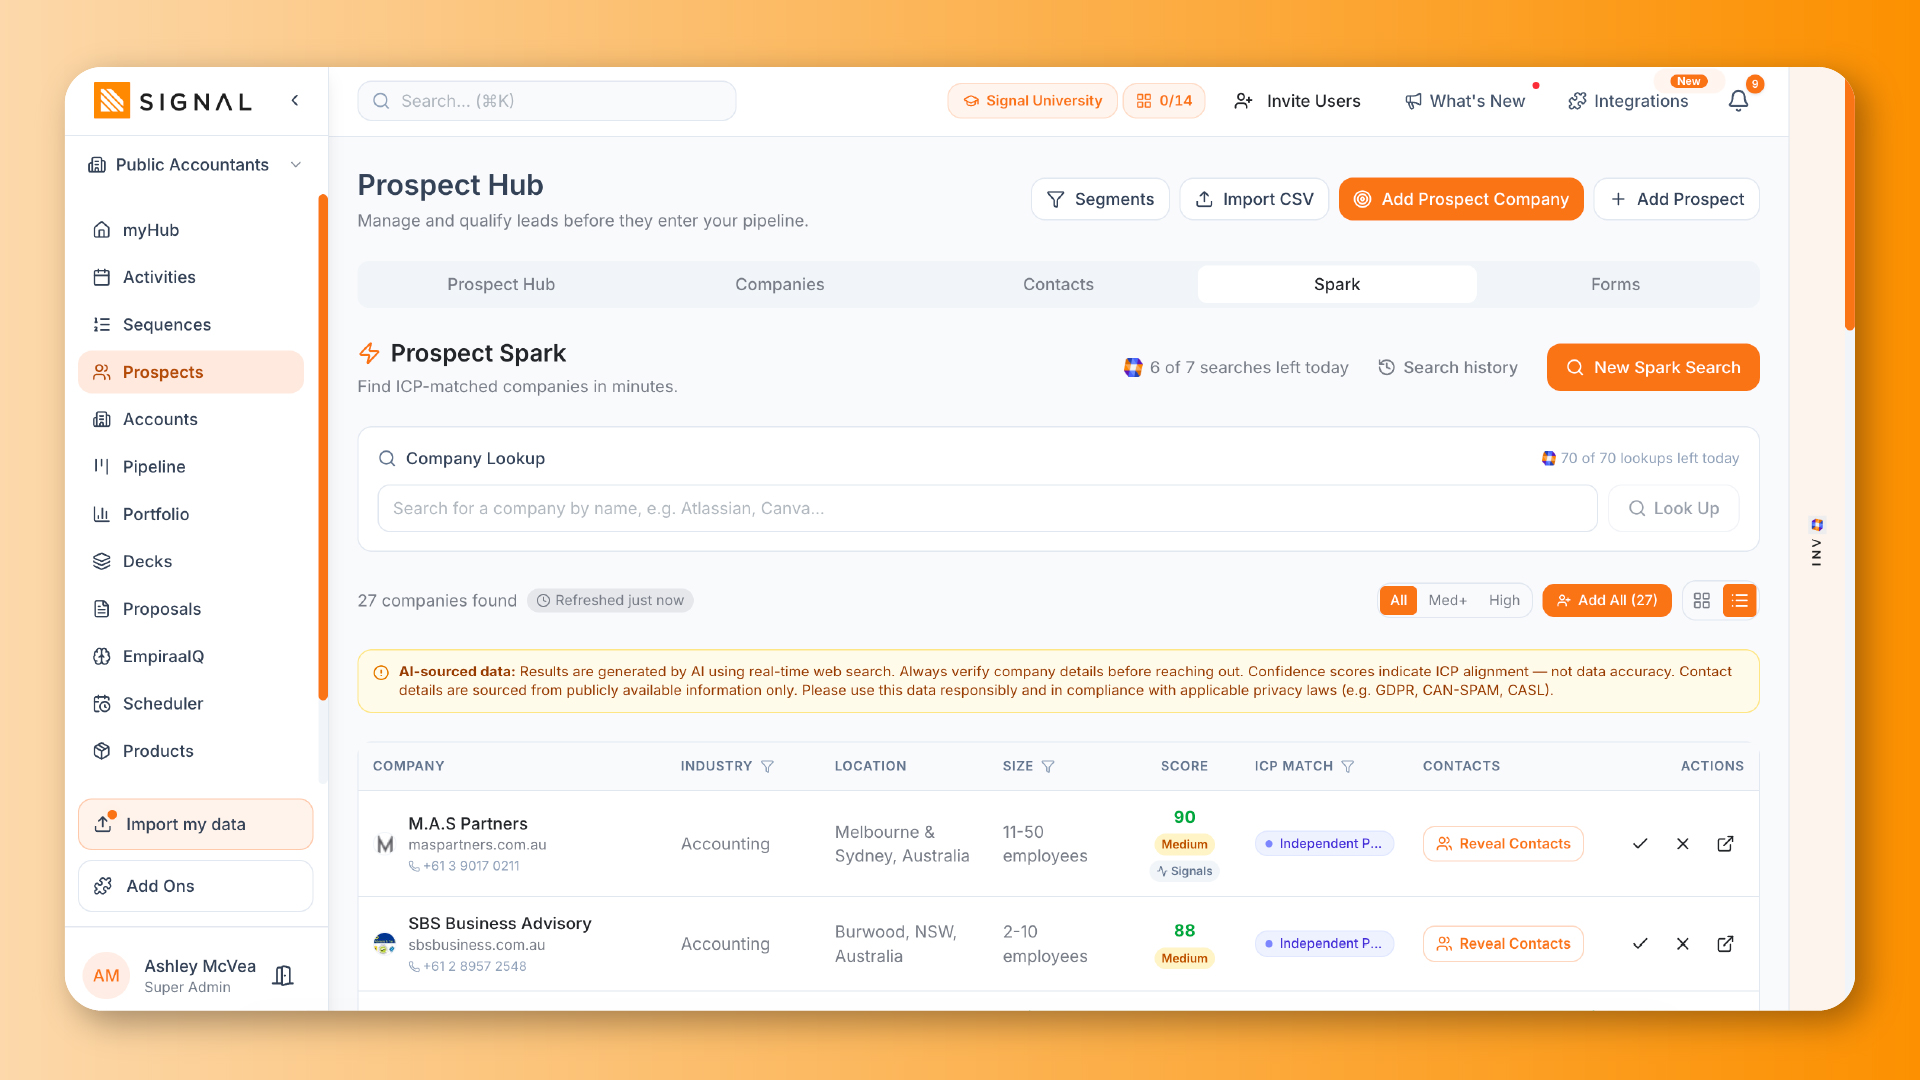The height and width of the screenshot is (1080, 1920).
Task: Open Decks in the sidebar
Action: pyautogui.click(x=191, y=561)
